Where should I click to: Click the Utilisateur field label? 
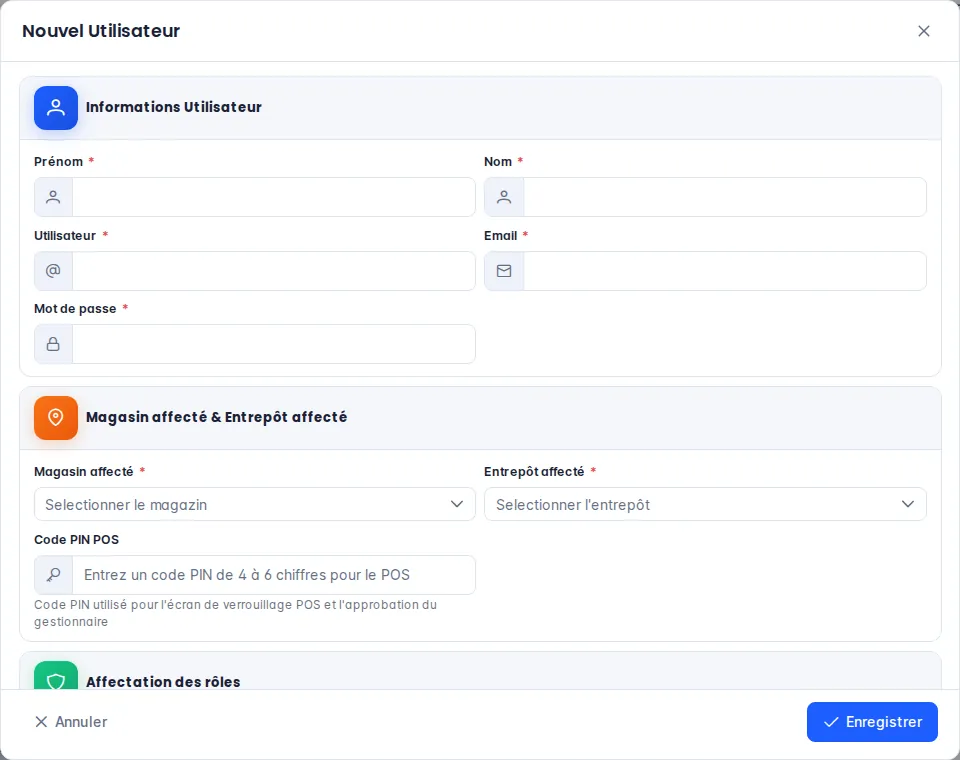tap(65, 236)
